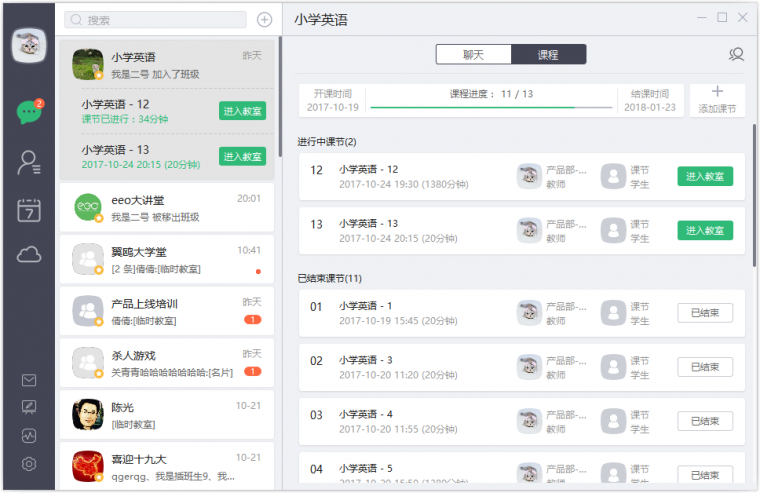Click 添加课节 to add a lesson
760x493 pixels.
pos(717,100)
